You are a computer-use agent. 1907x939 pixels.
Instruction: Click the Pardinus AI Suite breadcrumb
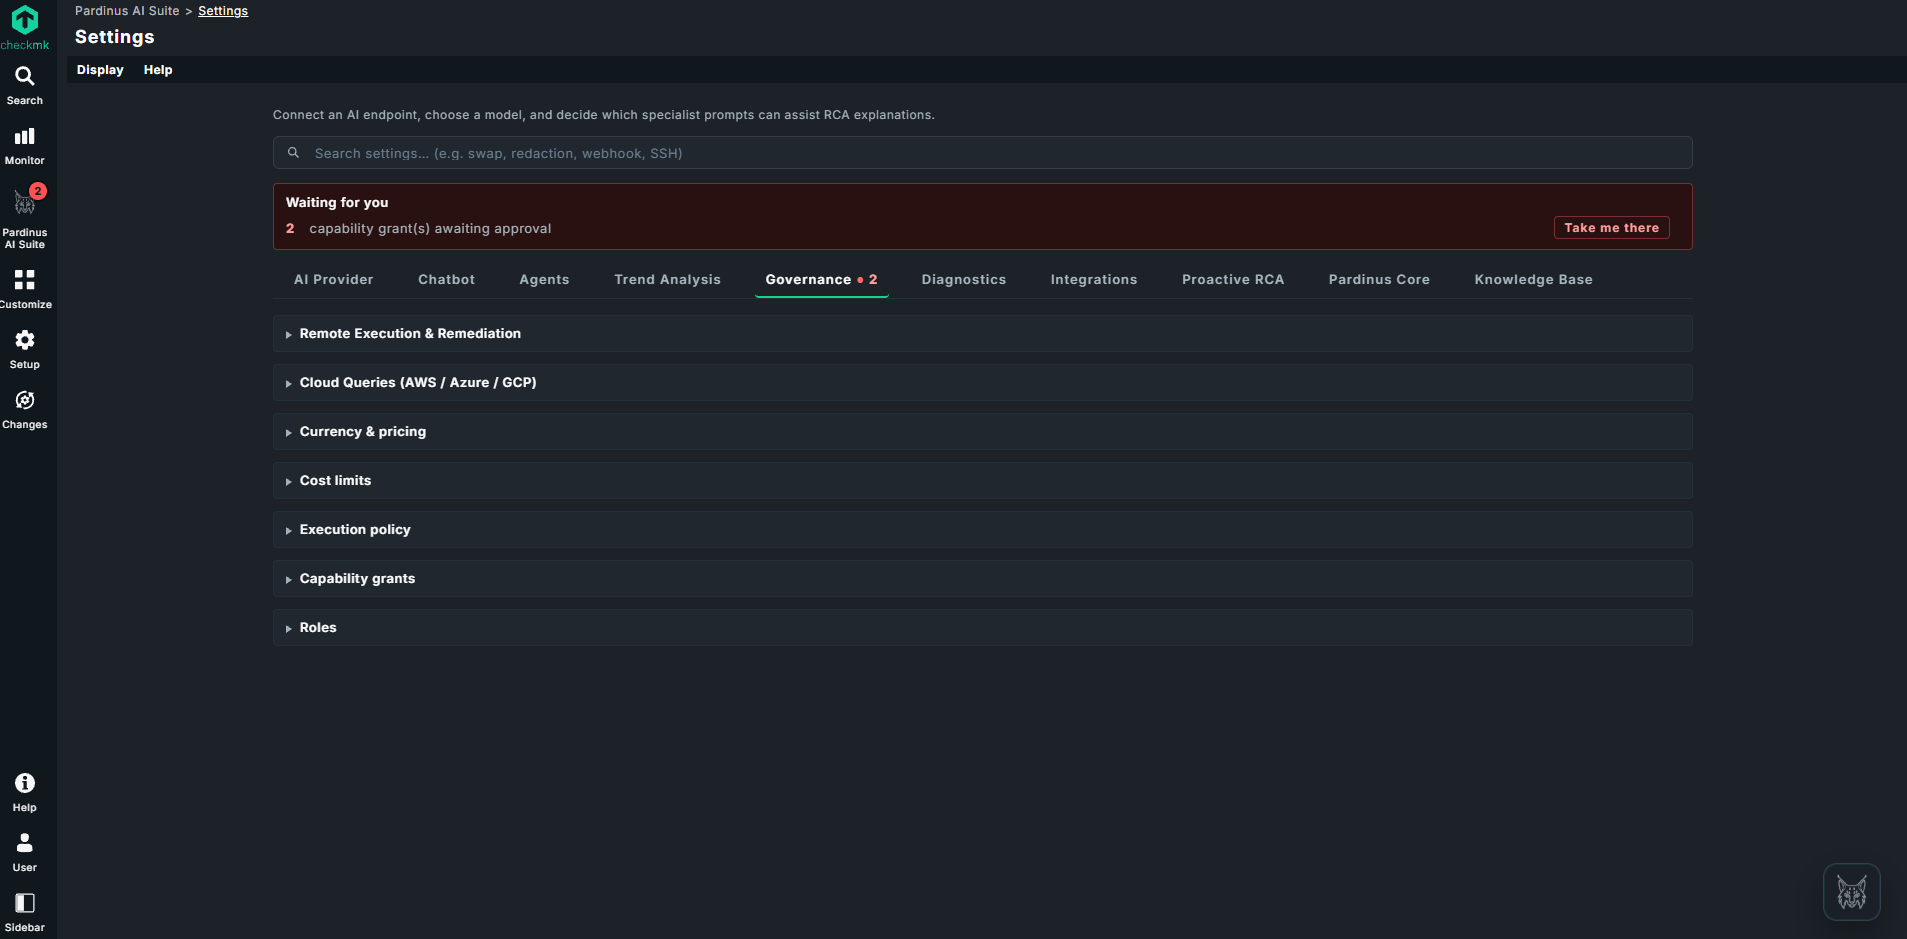click(x=127, y=11)
